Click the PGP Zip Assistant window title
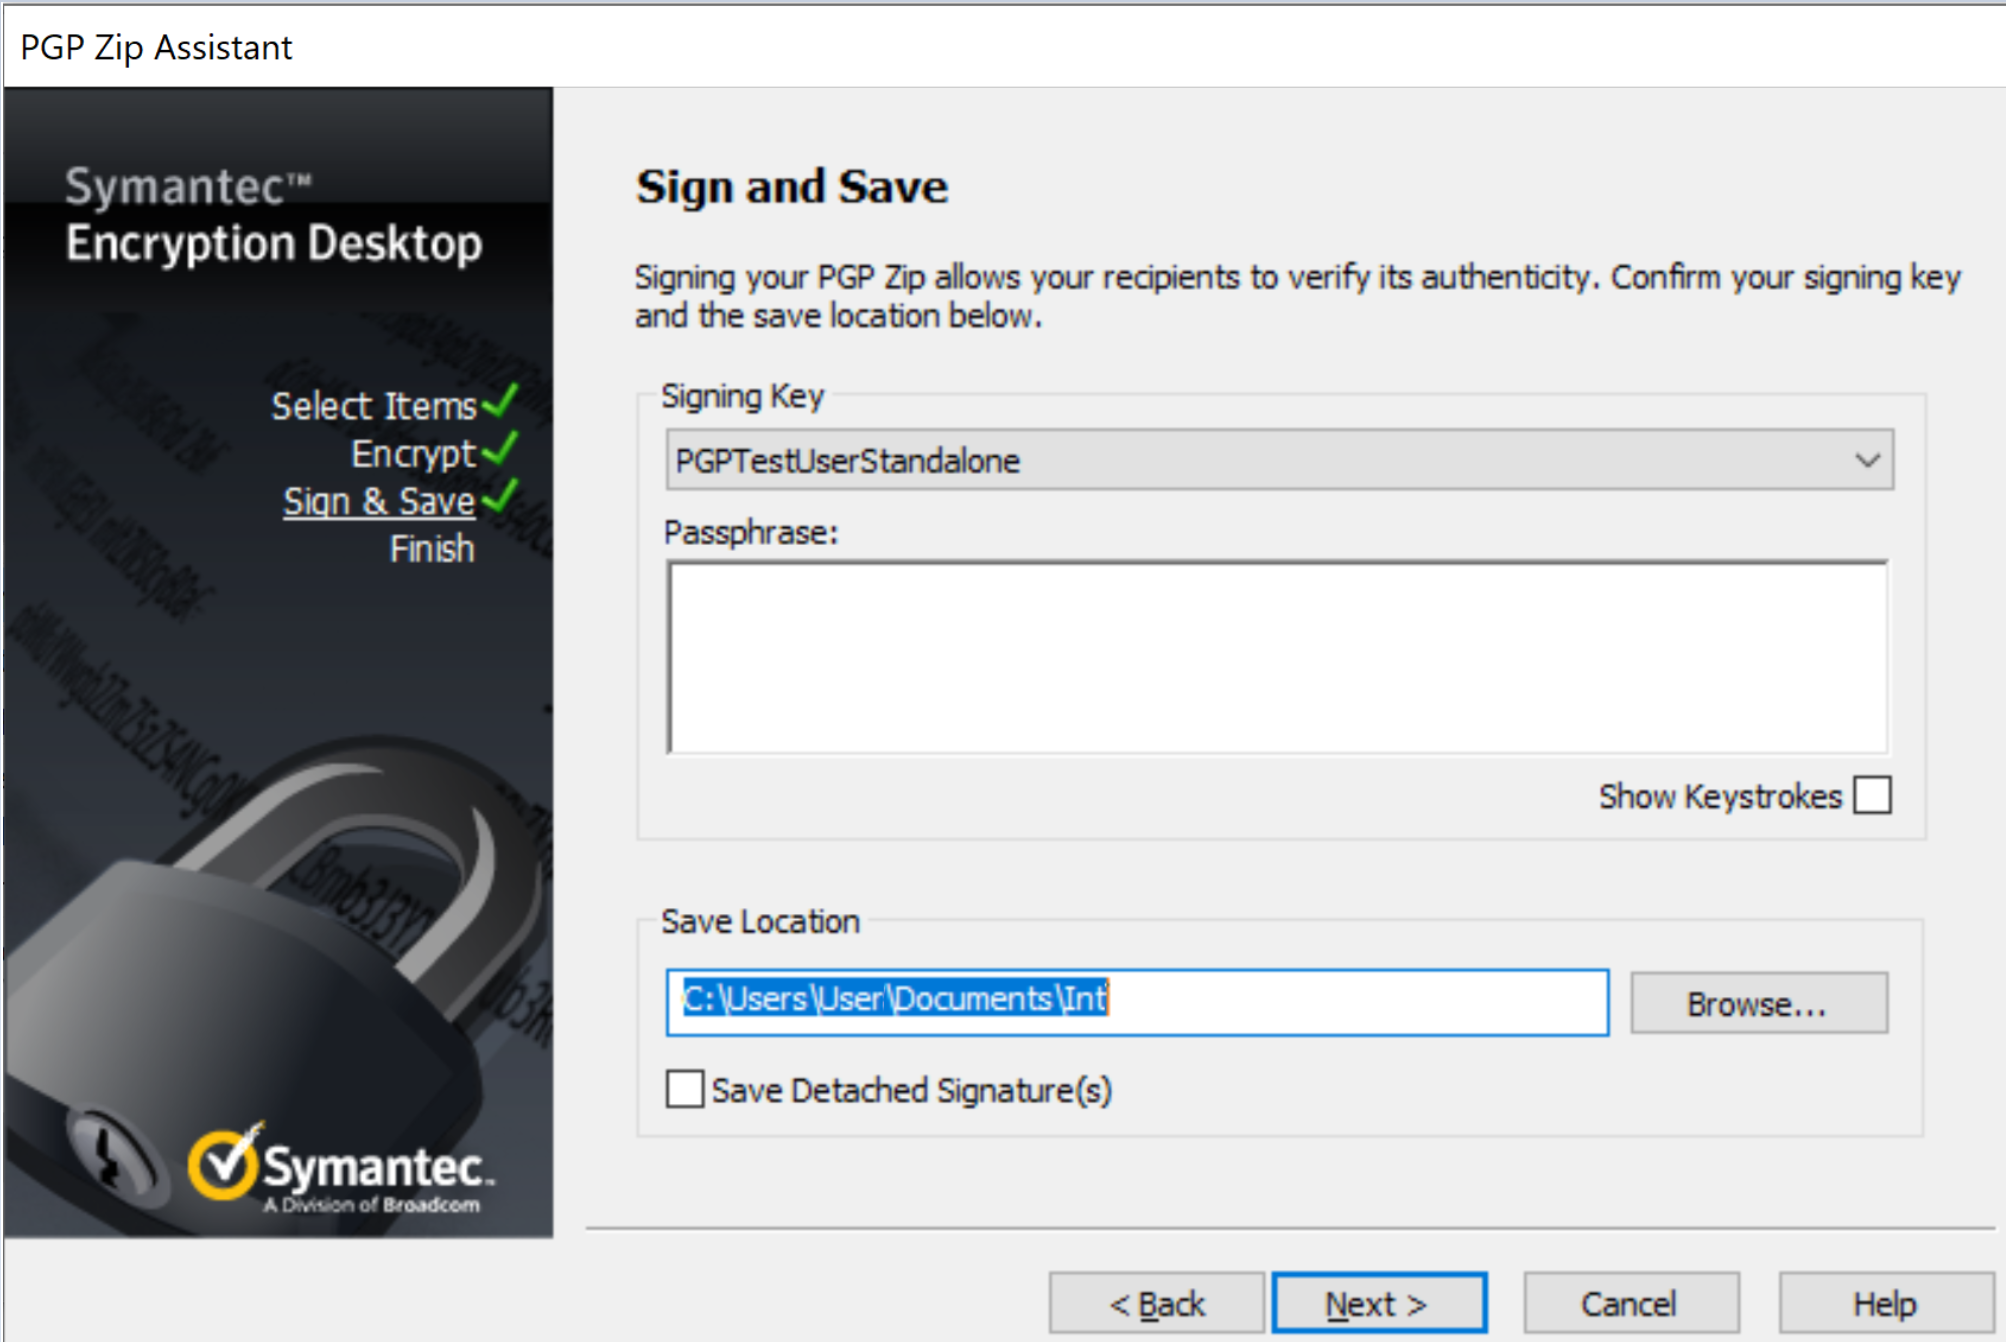Image resolution: width=2006 pixels, height=1342 pixels. click(156, 47)
